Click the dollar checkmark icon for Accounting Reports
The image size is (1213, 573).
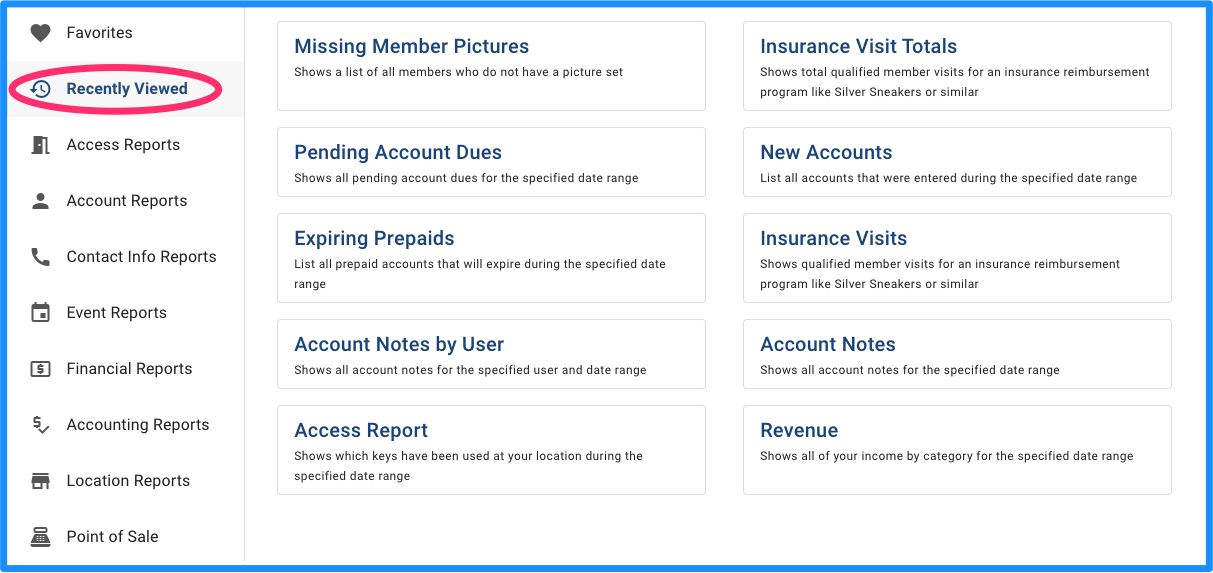[40, 425]
